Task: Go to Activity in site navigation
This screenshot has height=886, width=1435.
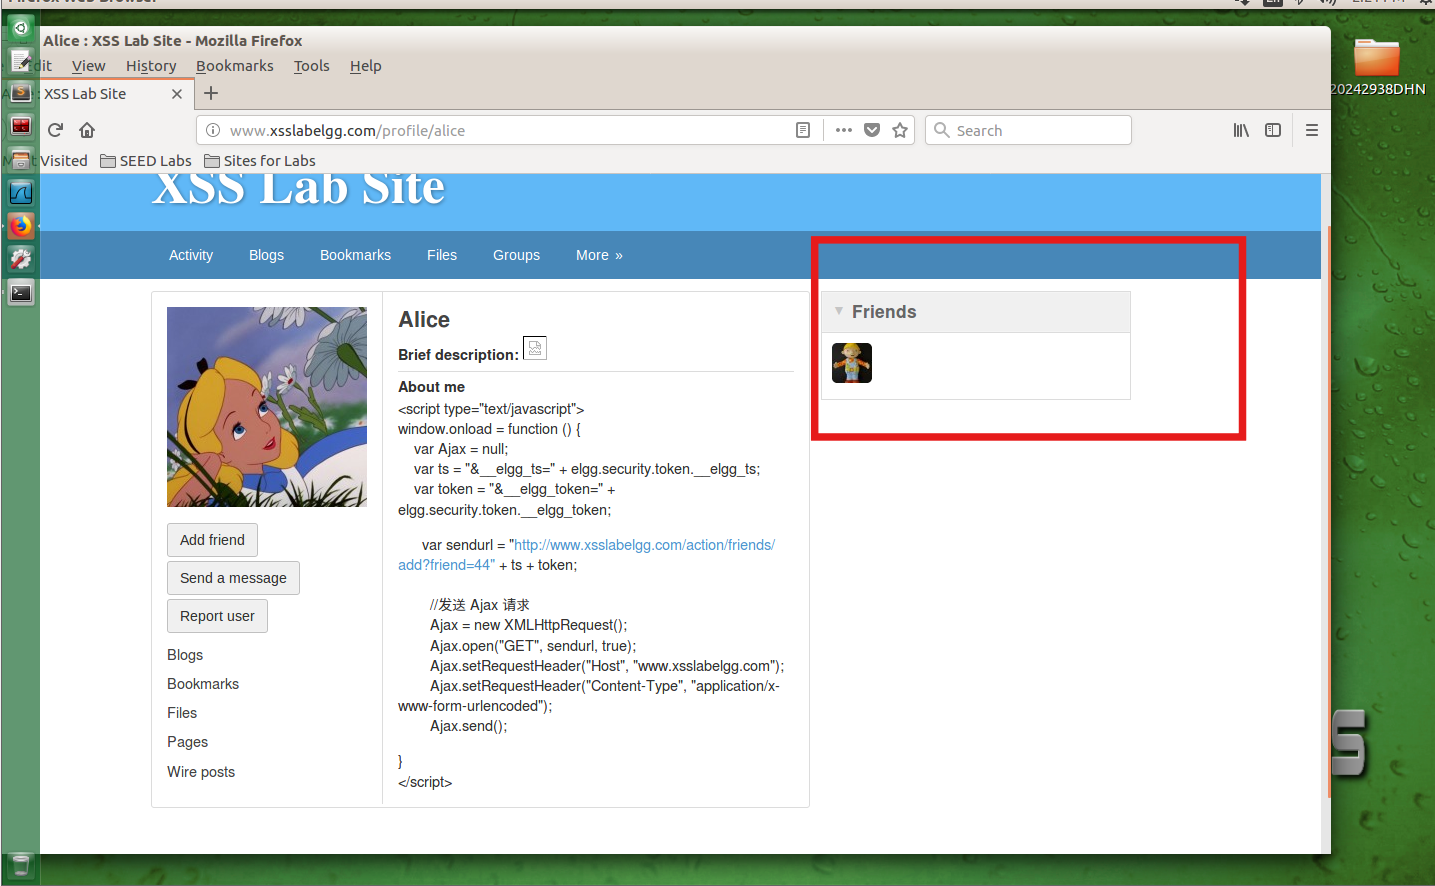Action: point(191,255)
